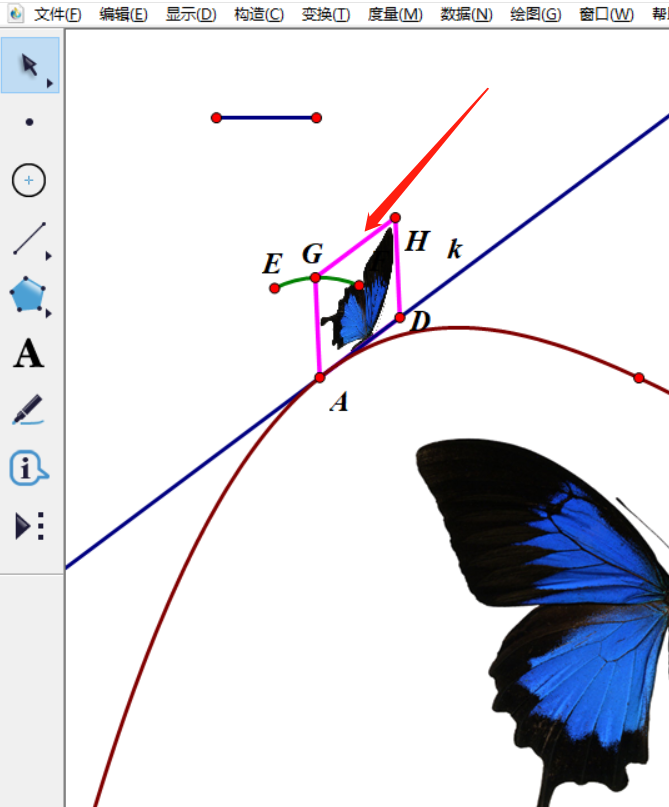Open the Custom tools button
Image resolution: width=669 pixels, height=807 pixels.
point(29,526)
